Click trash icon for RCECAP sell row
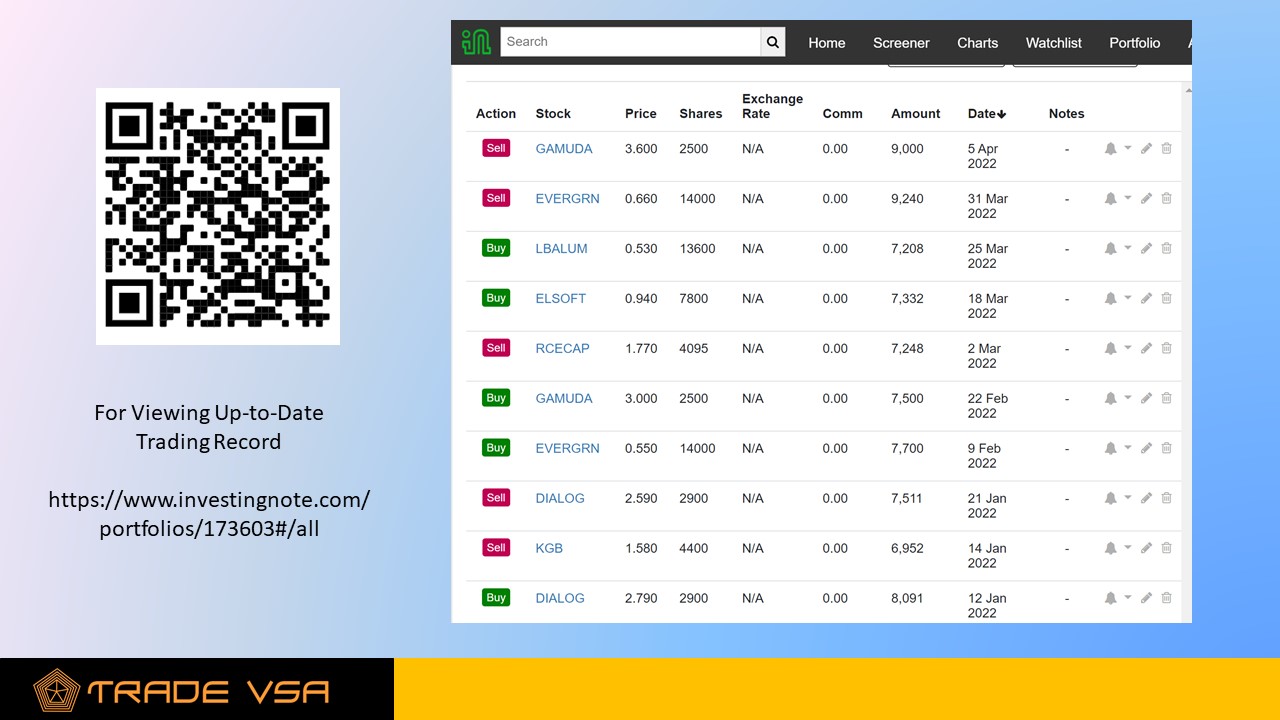This screenshot has height=720, width=1280. [x=1166, y=348]
